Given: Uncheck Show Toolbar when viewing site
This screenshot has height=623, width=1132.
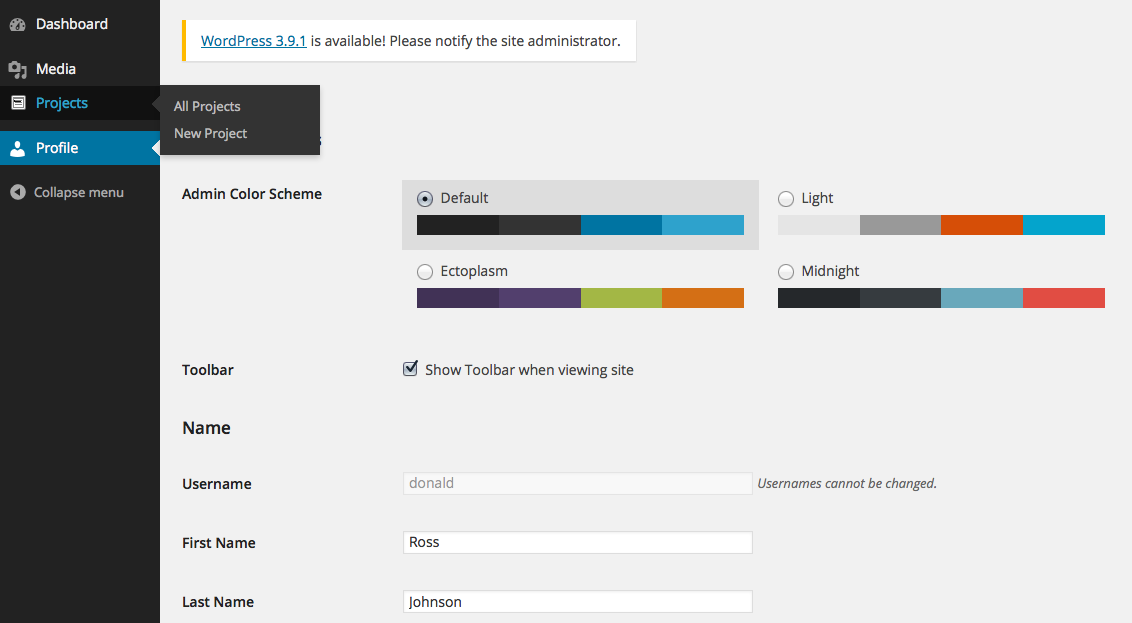Looking at the screenshot, I should point(410,368).
